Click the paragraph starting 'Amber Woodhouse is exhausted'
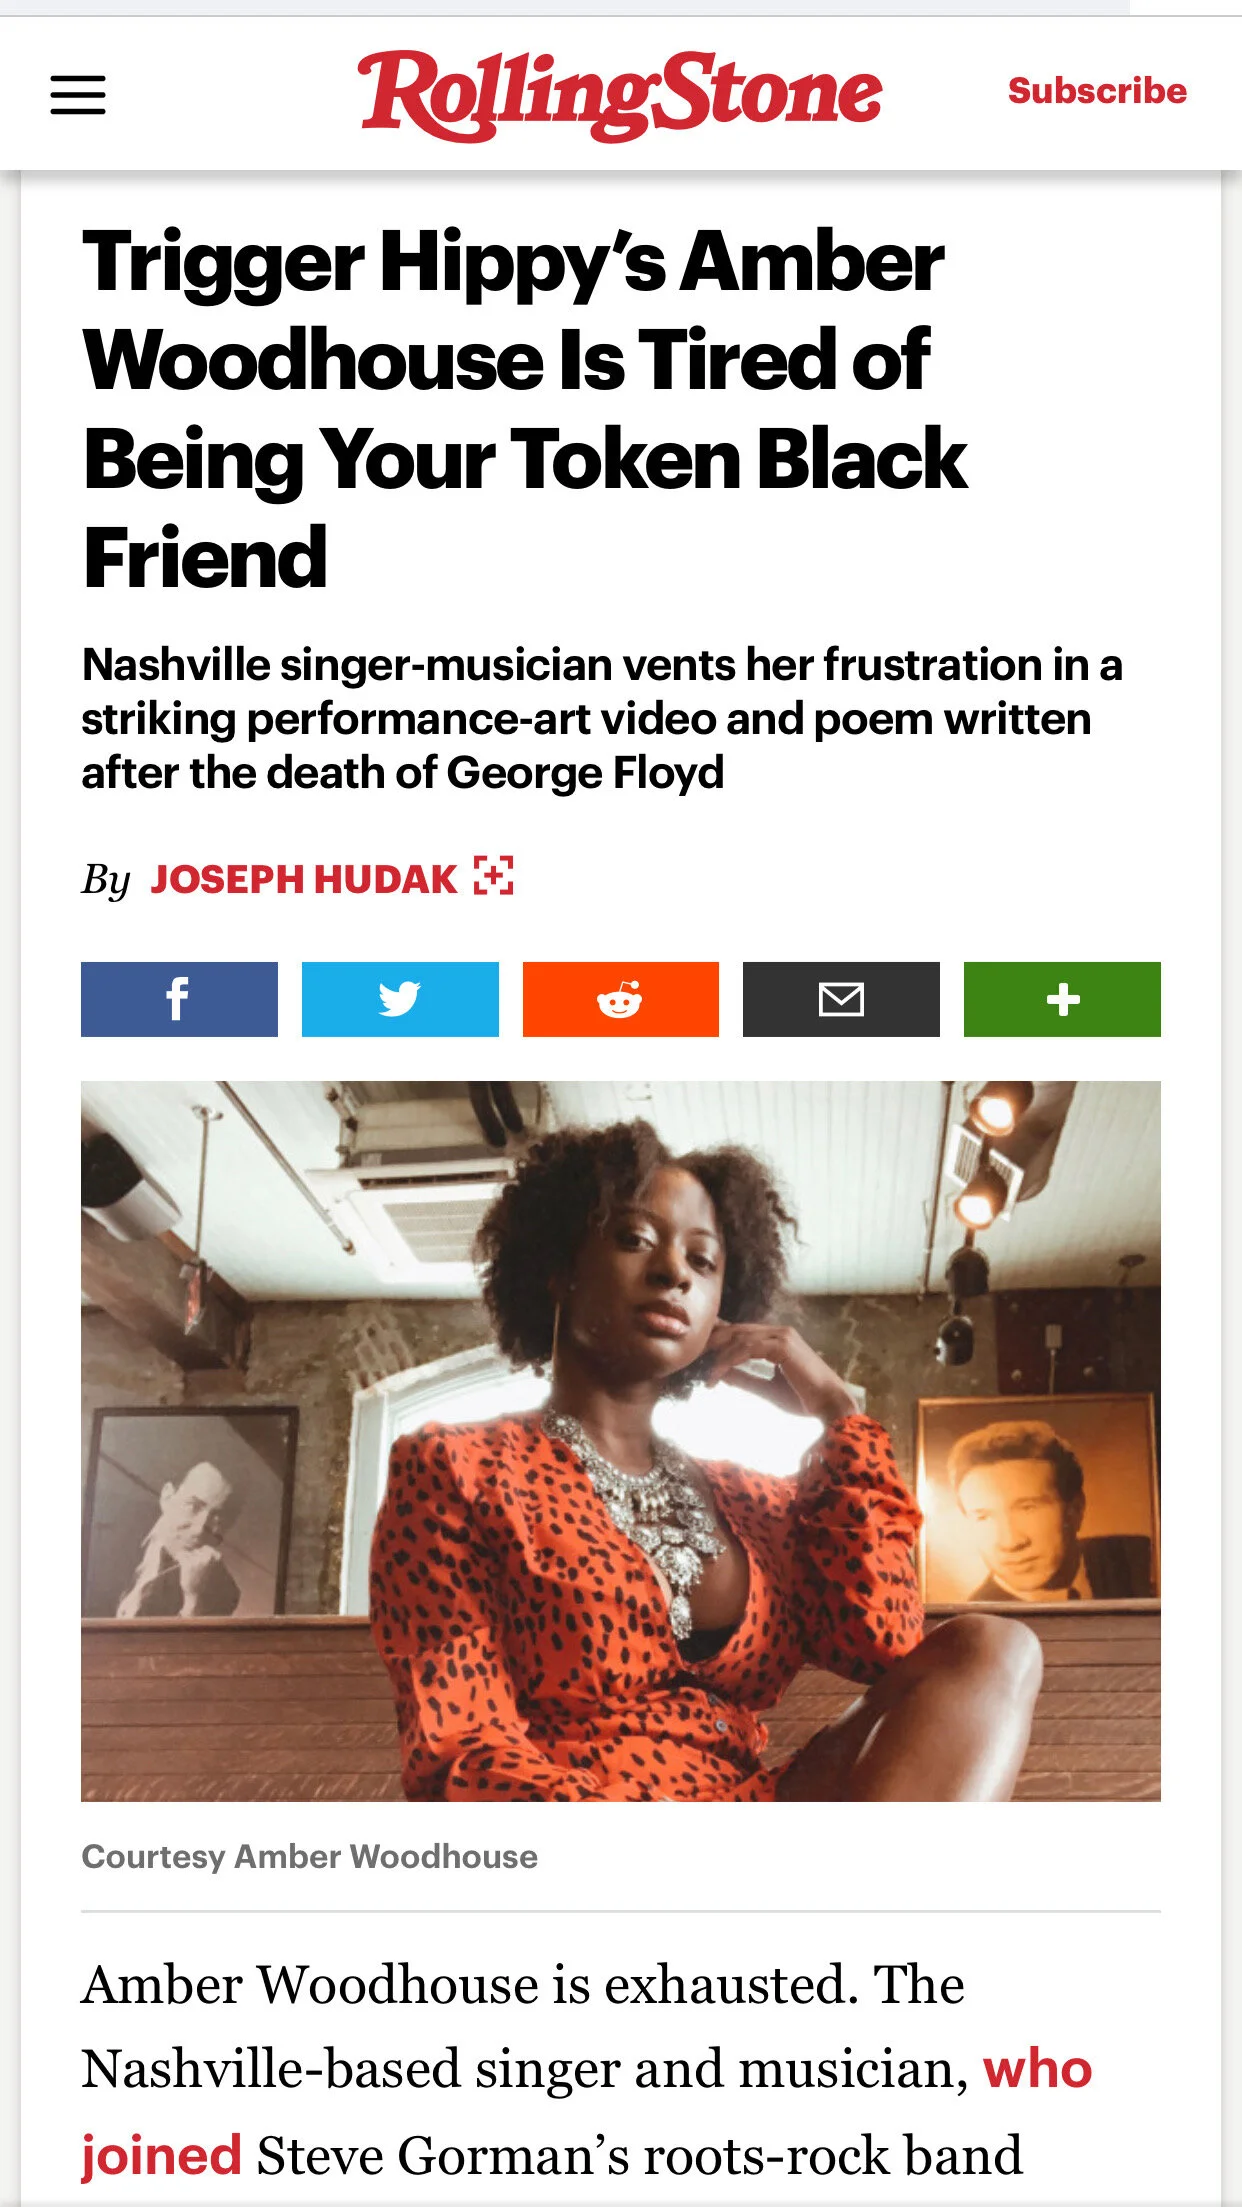The height and width of the screenshot is (2207, 1242). tap(587, 2071)
